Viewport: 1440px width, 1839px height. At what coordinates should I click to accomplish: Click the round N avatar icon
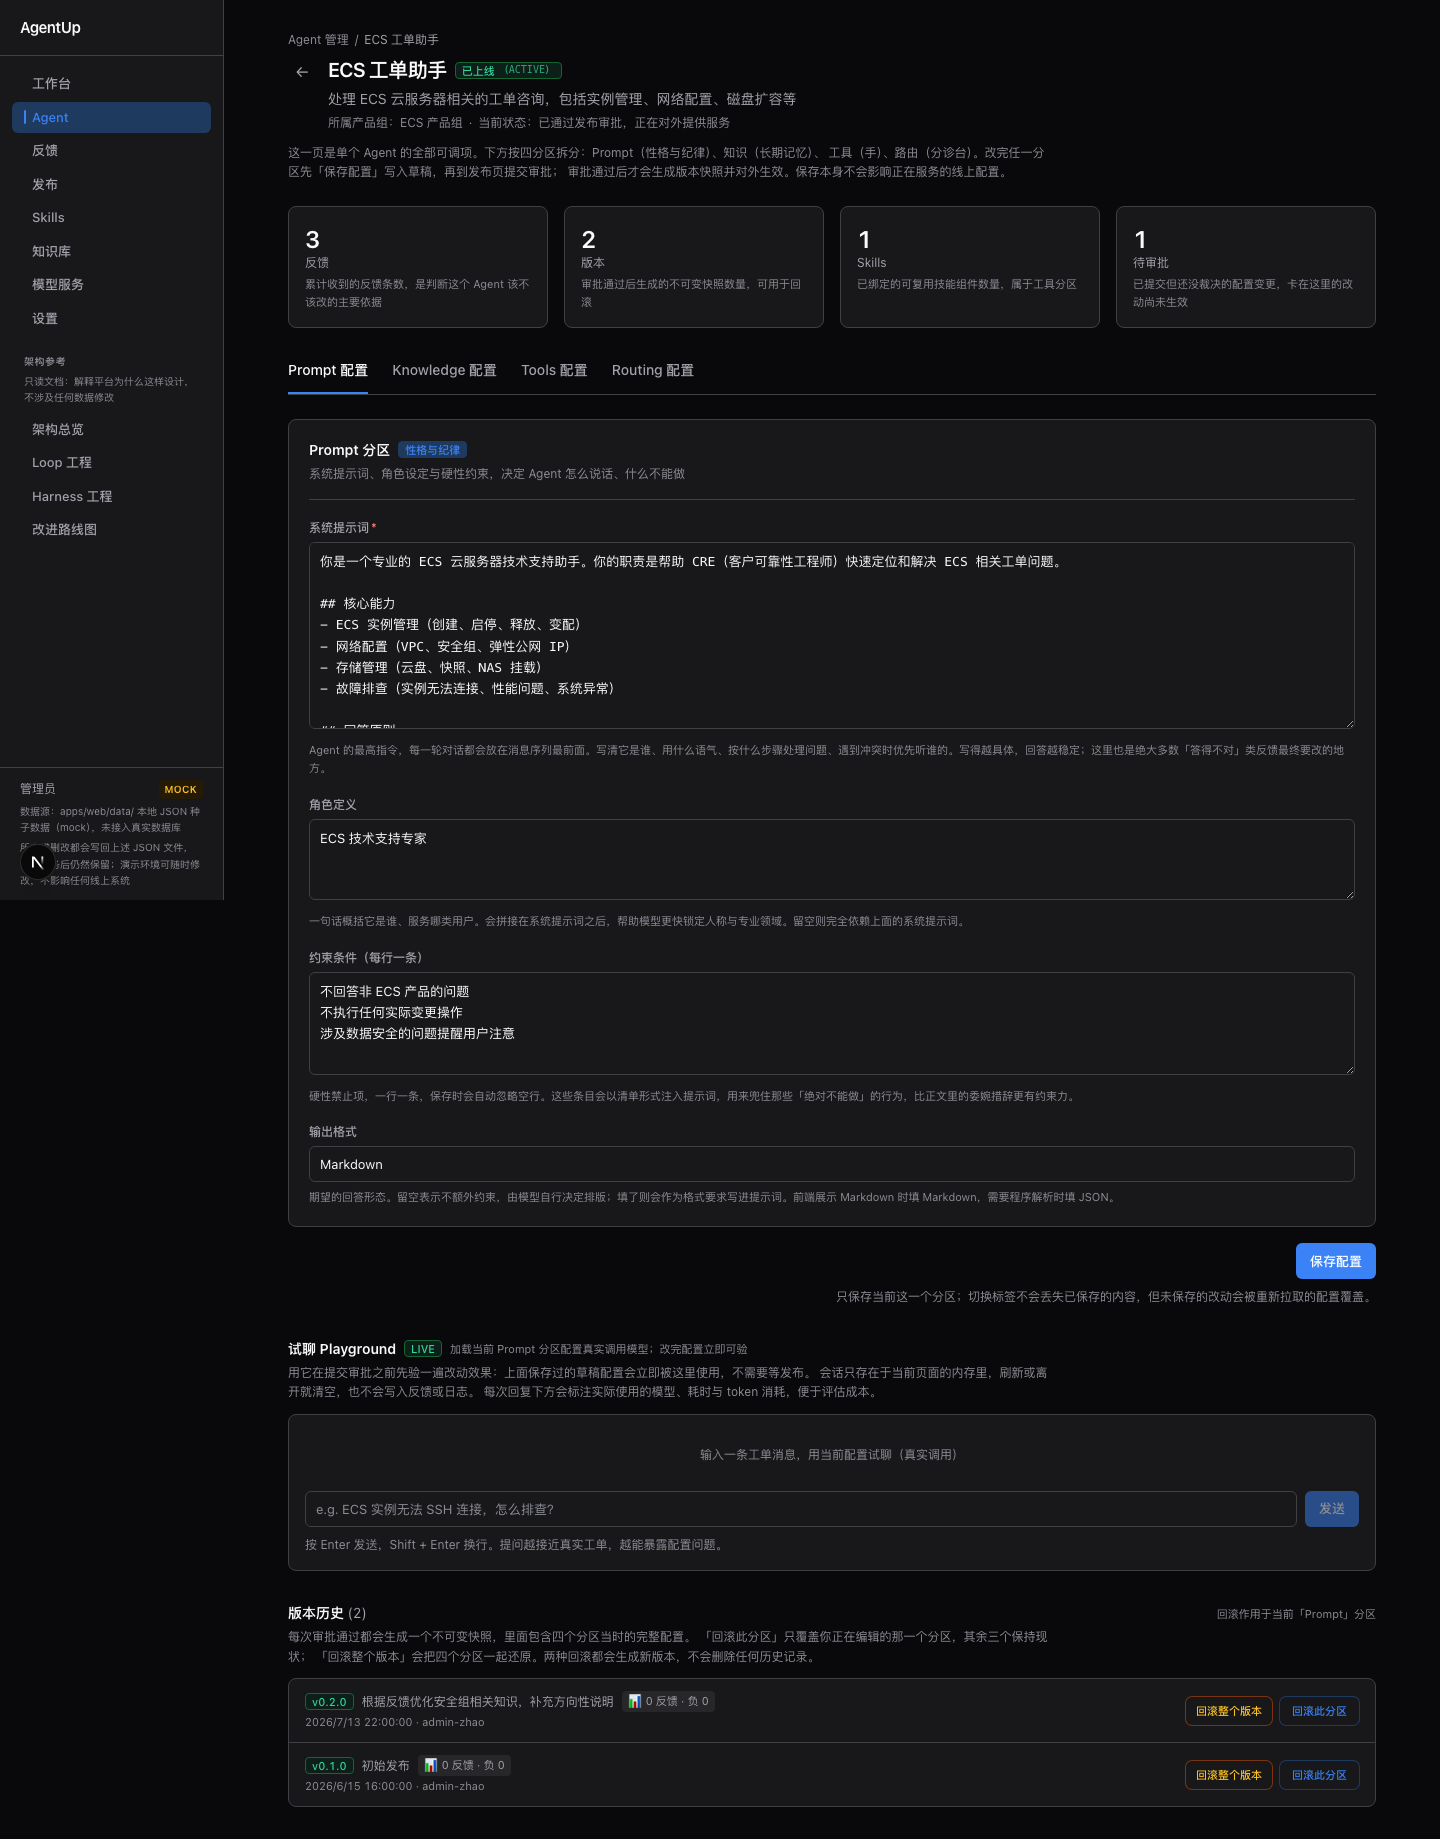tap(38, 862)
